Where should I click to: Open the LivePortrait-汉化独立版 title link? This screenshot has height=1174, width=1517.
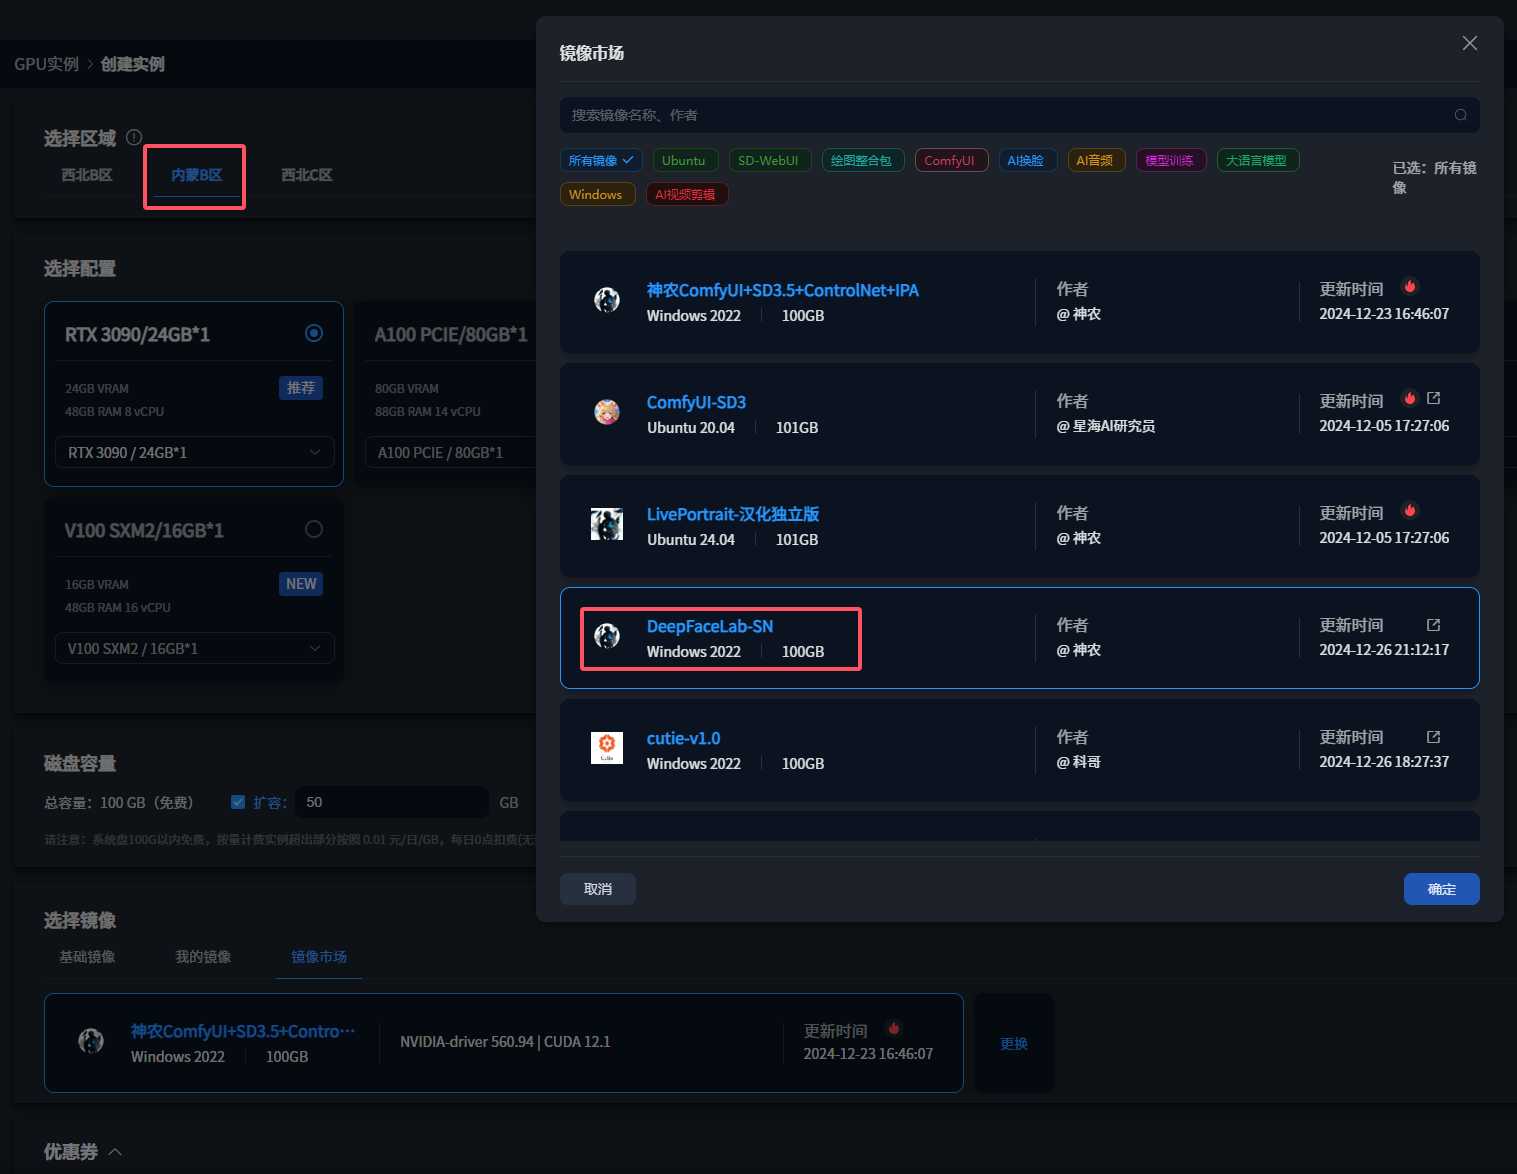733,514
